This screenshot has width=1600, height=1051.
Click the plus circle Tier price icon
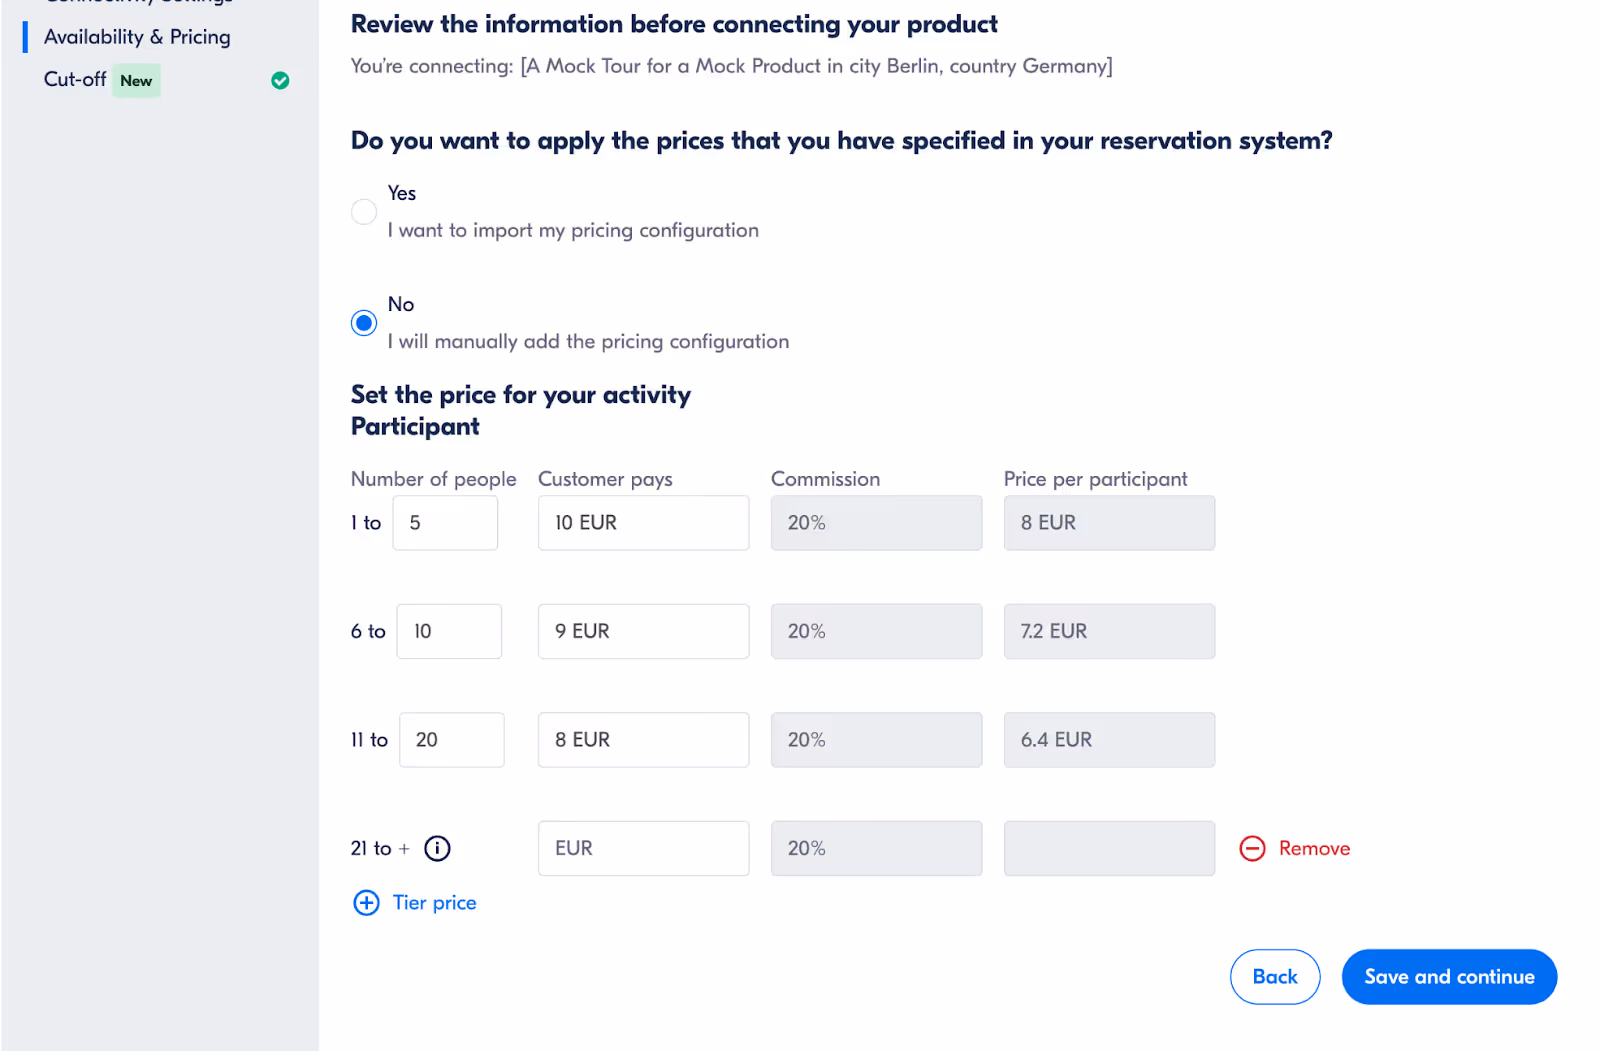(366, 903)
